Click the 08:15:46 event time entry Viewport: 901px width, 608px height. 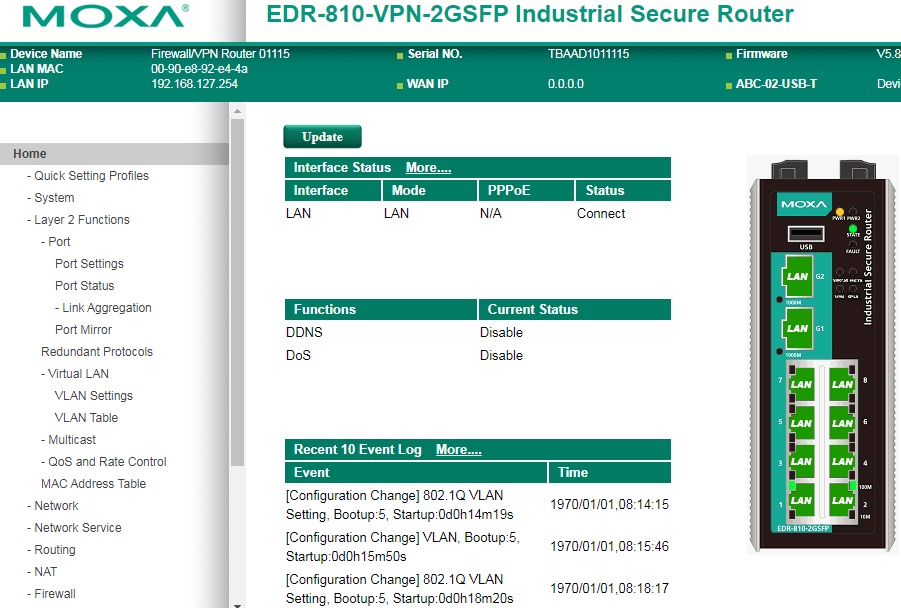coord(610,547)
